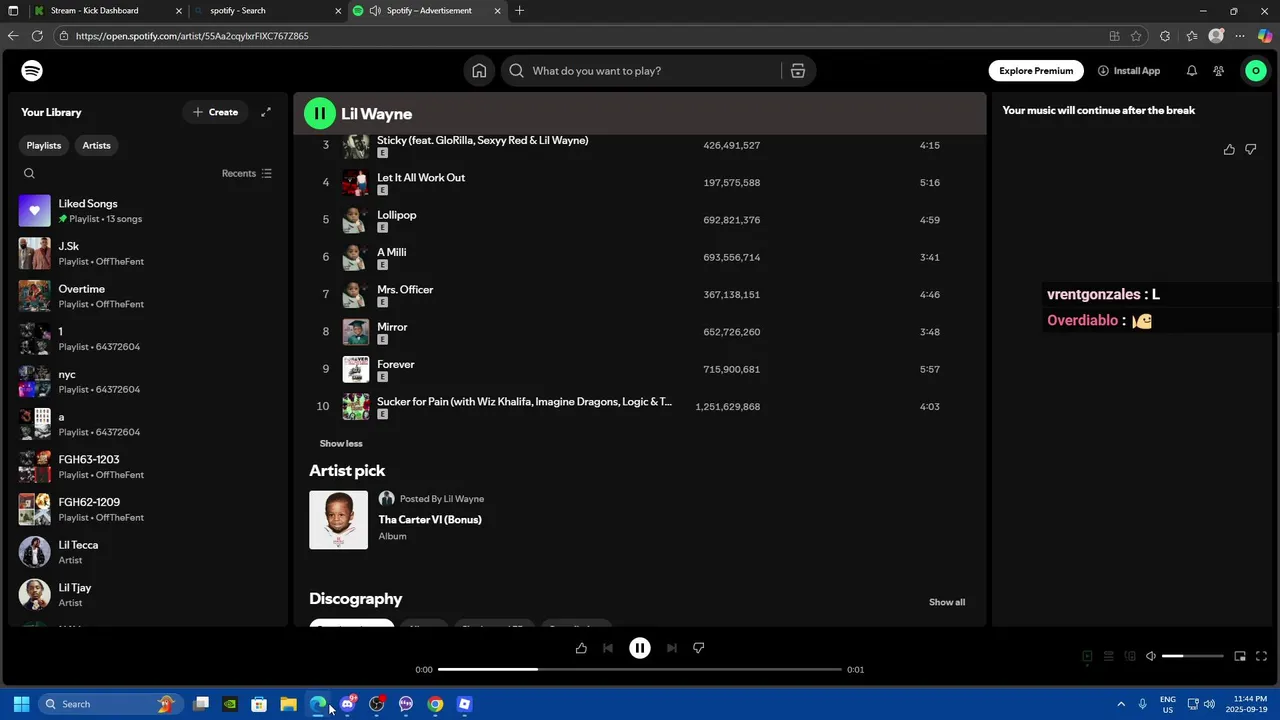Select FGH63-1203 playlist
The height and width of the screenshot is (720, 1280).
[148, 467]
